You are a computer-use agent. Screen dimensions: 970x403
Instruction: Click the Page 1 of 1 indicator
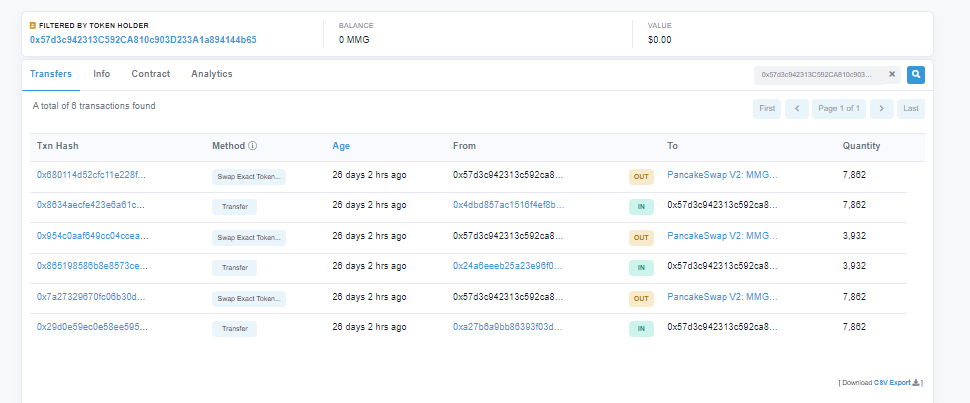839,108
